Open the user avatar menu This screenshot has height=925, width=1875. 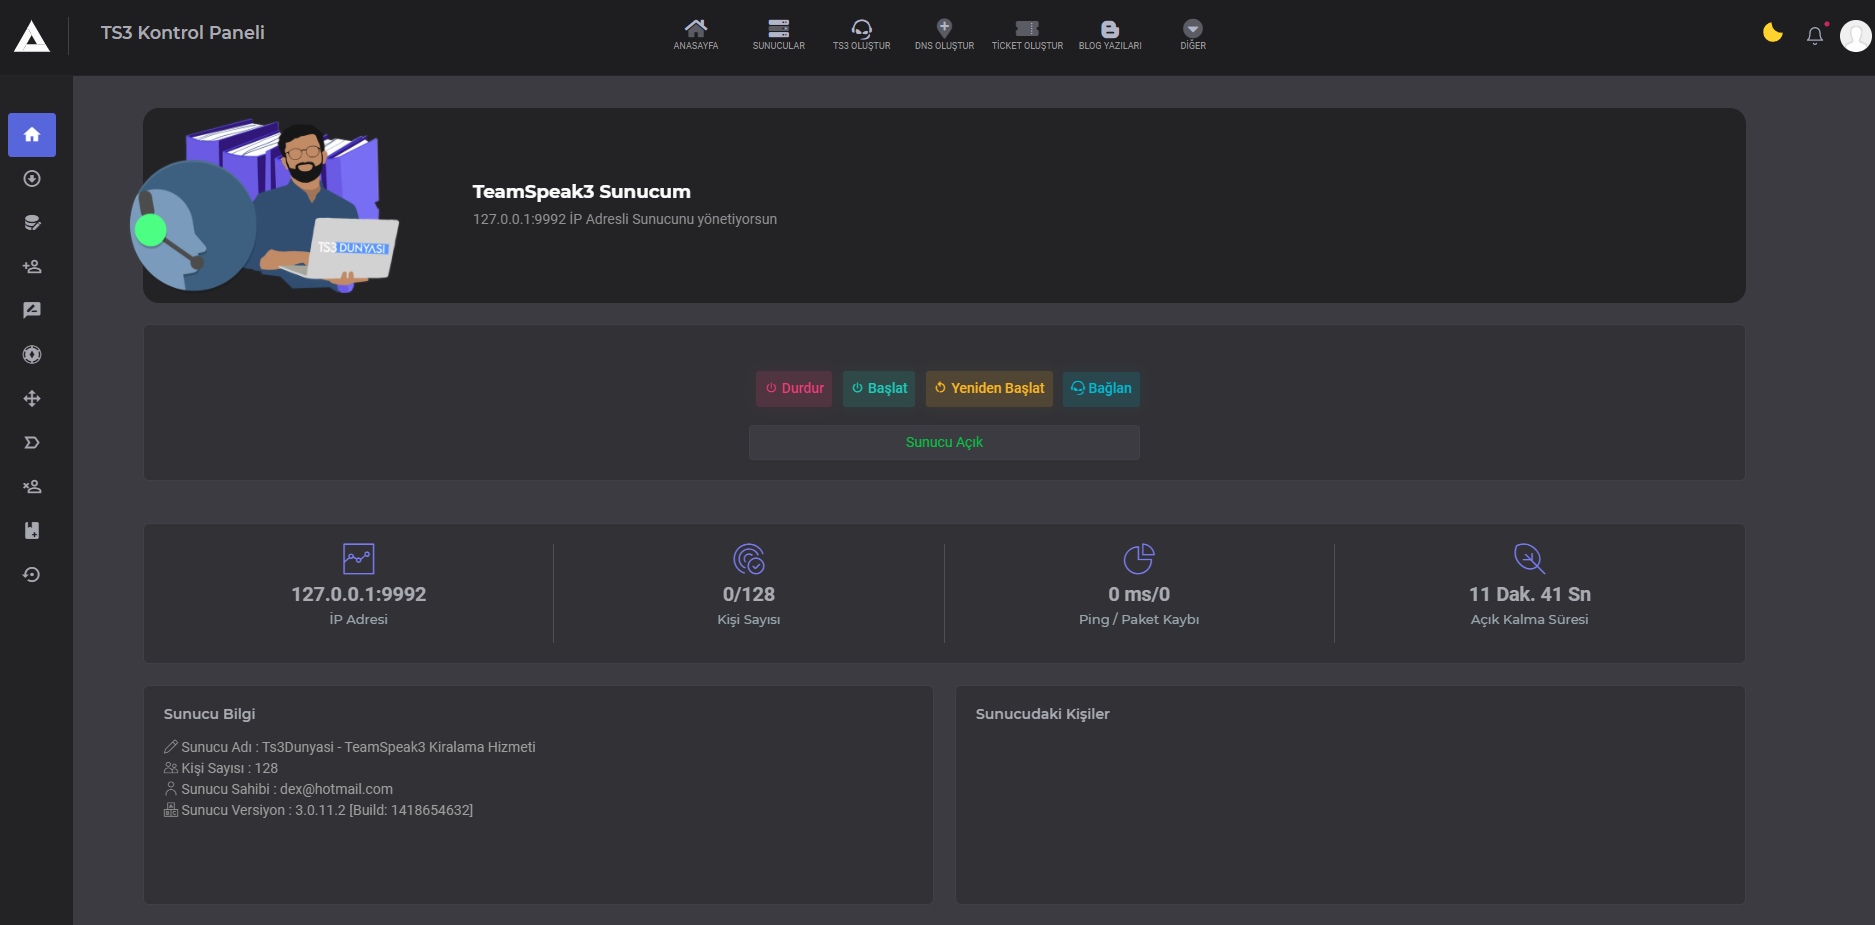1855,36
